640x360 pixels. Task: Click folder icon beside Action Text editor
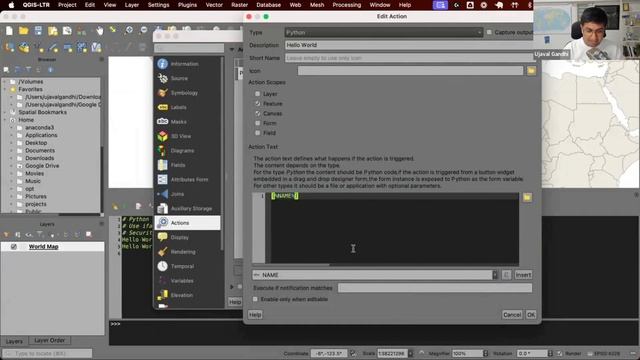(x=527, y=197)
